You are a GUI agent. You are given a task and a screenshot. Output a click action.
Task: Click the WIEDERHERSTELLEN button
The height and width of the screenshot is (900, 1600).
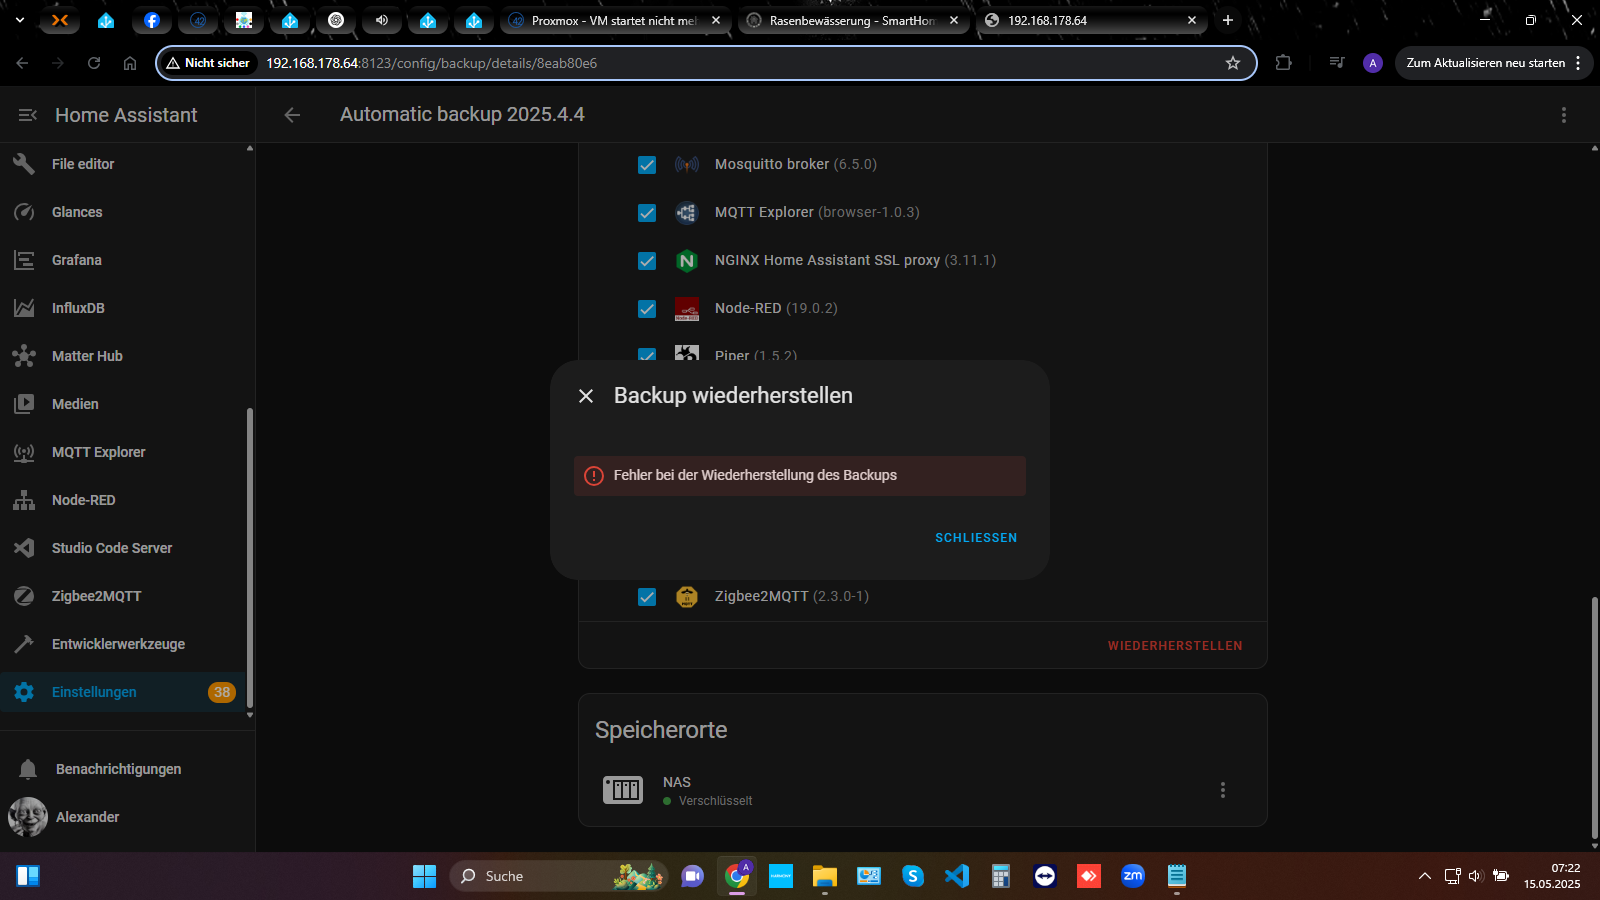(1175, 646)
